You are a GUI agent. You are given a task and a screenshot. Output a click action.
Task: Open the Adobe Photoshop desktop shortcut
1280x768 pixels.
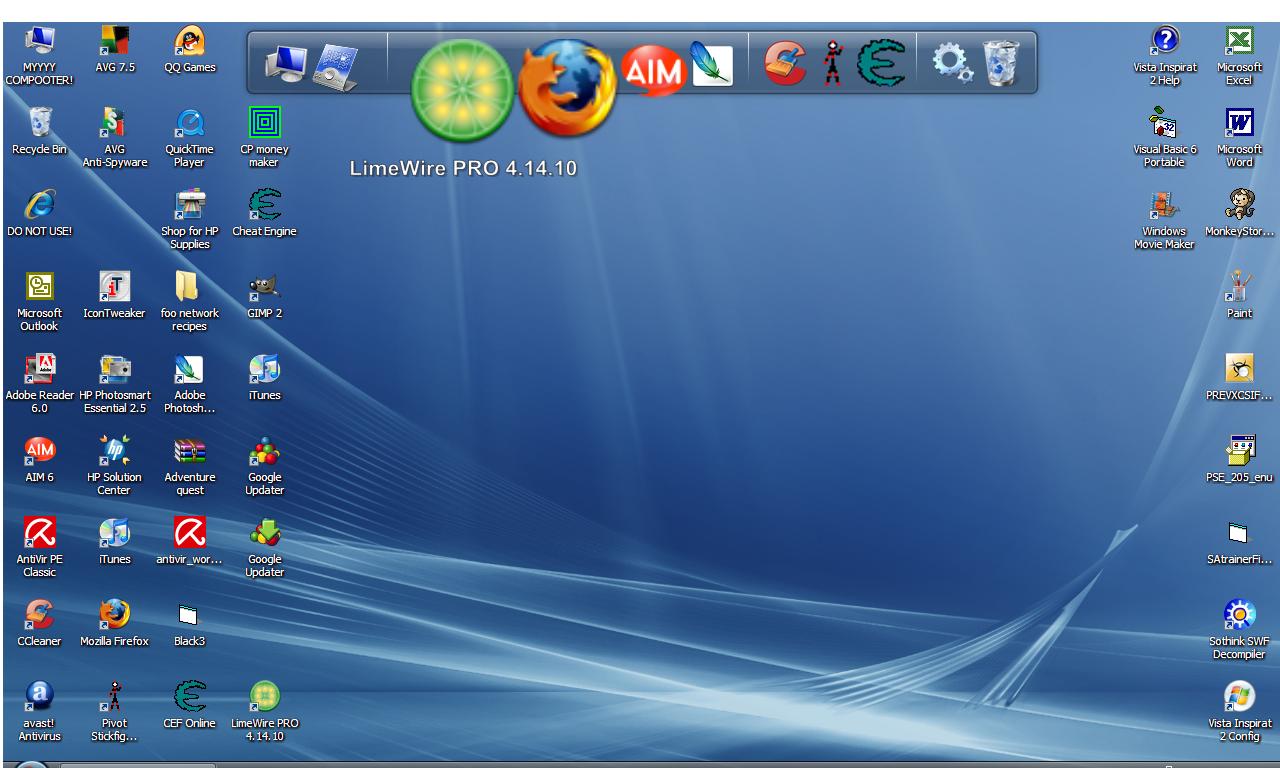coord(189,385)
